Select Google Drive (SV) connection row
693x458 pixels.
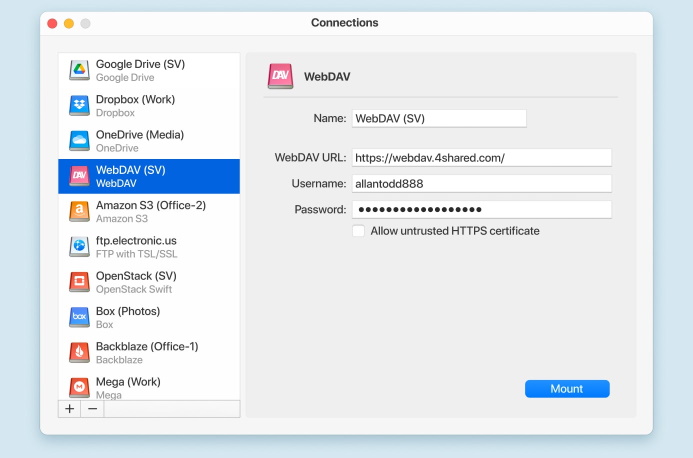tap(149, 70)
